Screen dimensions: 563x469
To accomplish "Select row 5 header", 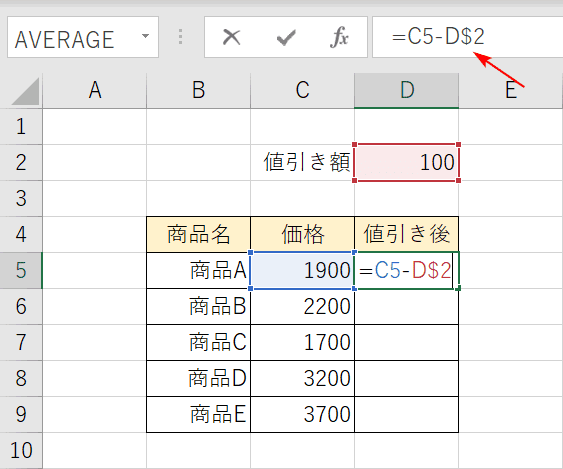I will [x=21, y=270].
